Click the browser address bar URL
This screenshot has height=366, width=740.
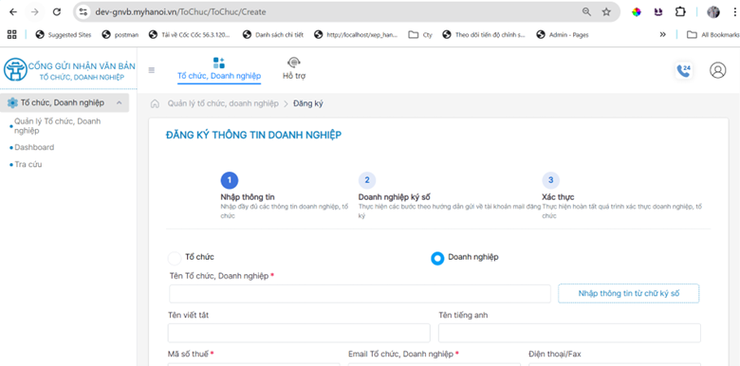180,12
